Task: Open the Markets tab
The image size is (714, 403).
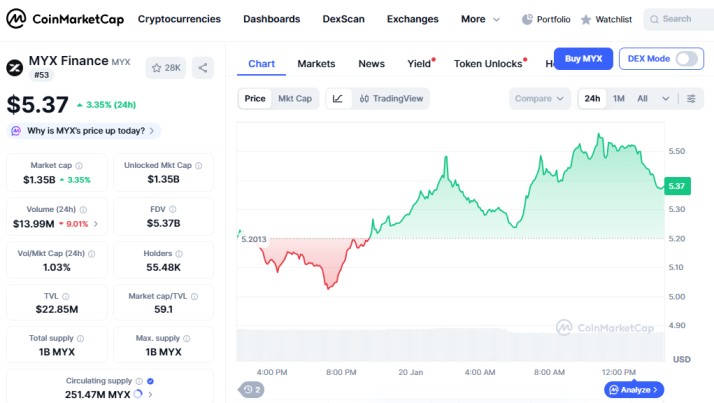Action: tap(316, 64)
